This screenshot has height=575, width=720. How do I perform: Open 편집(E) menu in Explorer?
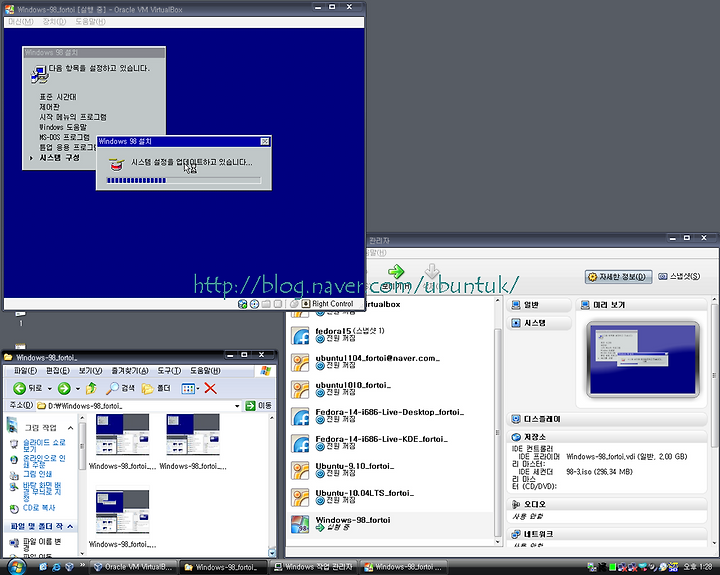58,371
